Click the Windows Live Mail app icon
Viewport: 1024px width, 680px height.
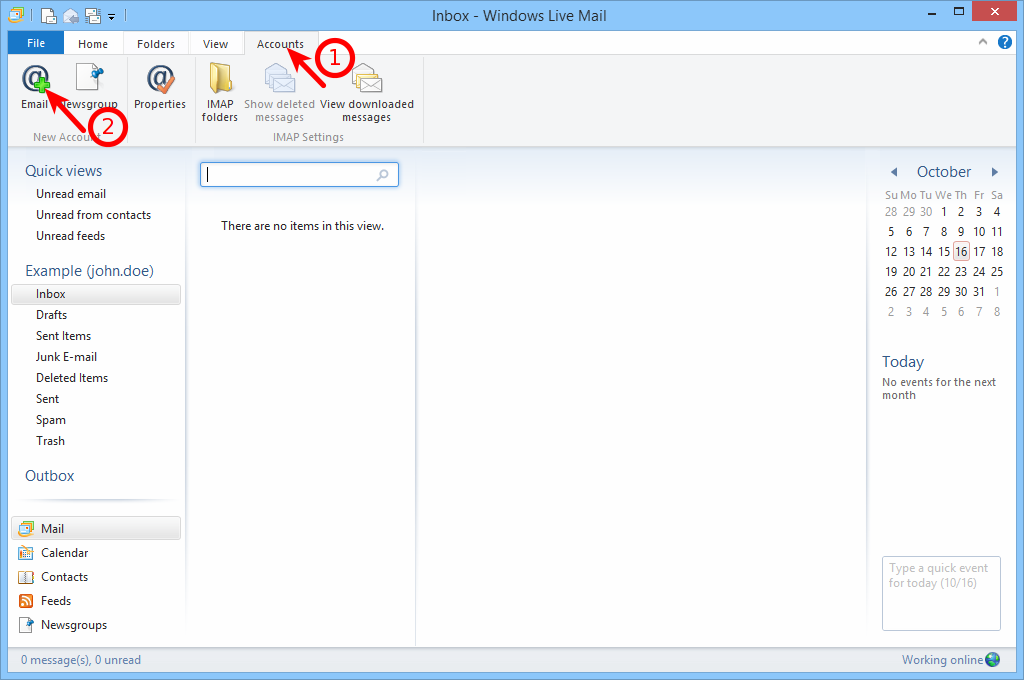point(16,14)
